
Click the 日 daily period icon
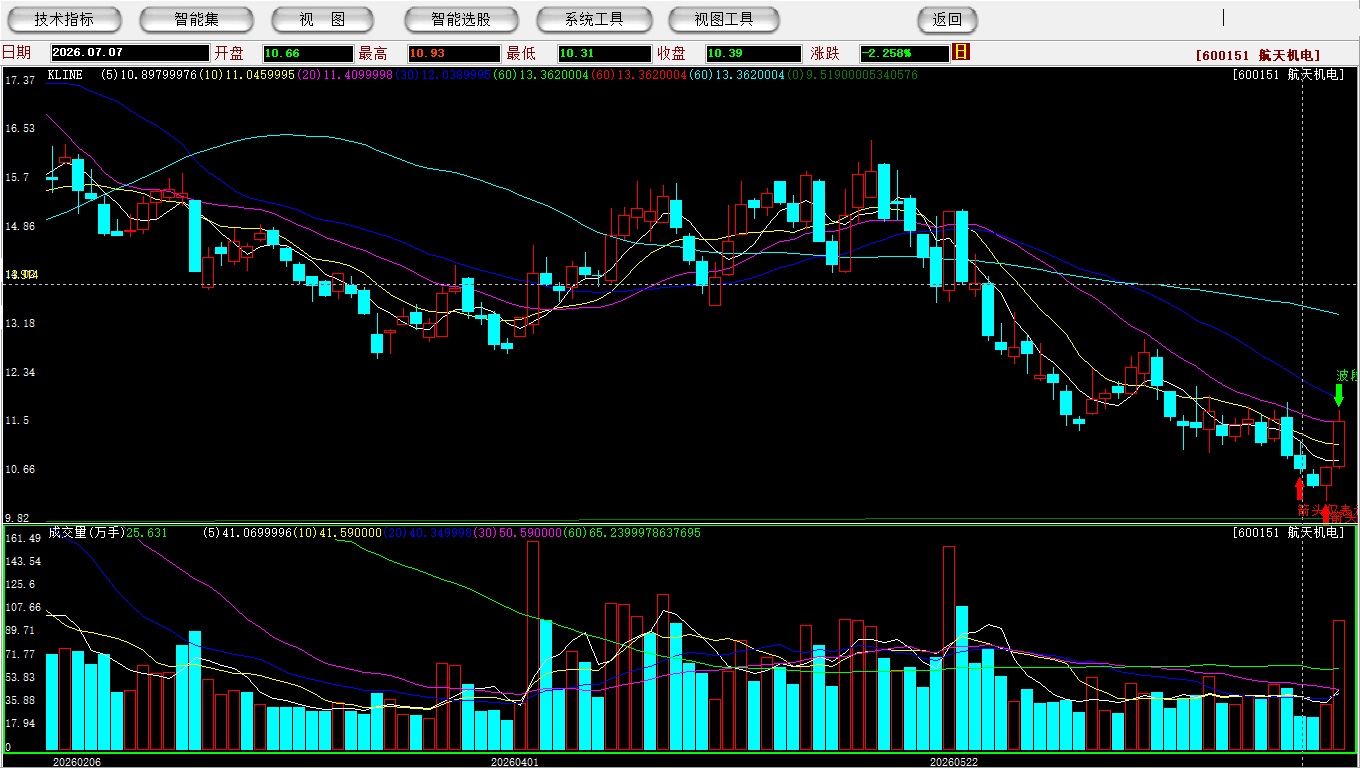961,52
